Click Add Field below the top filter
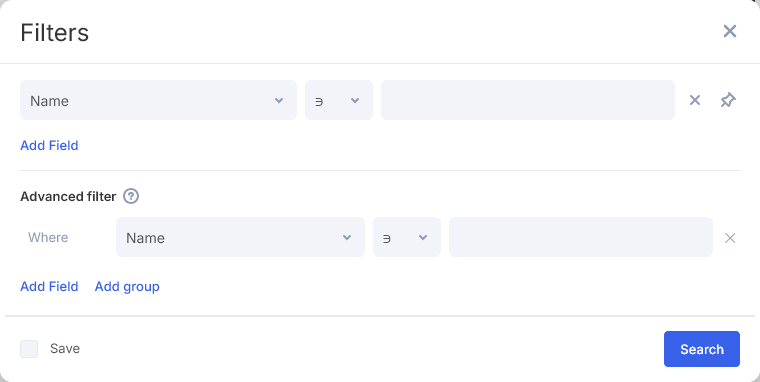Screen dimensions: 760x382 49,145
